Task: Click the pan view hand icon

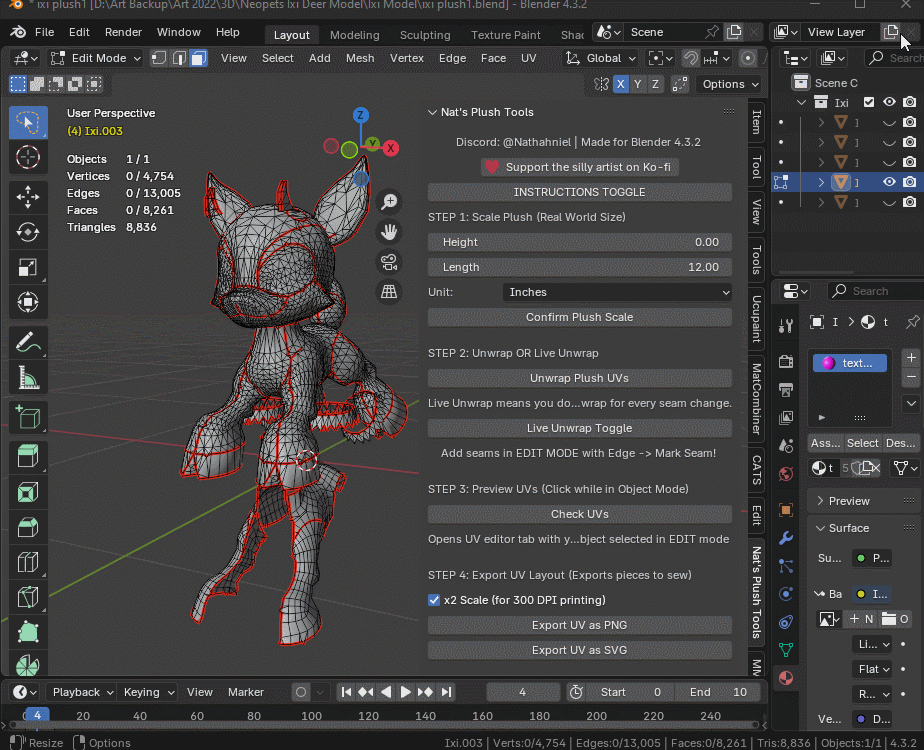Action: (x=389, y=232)
